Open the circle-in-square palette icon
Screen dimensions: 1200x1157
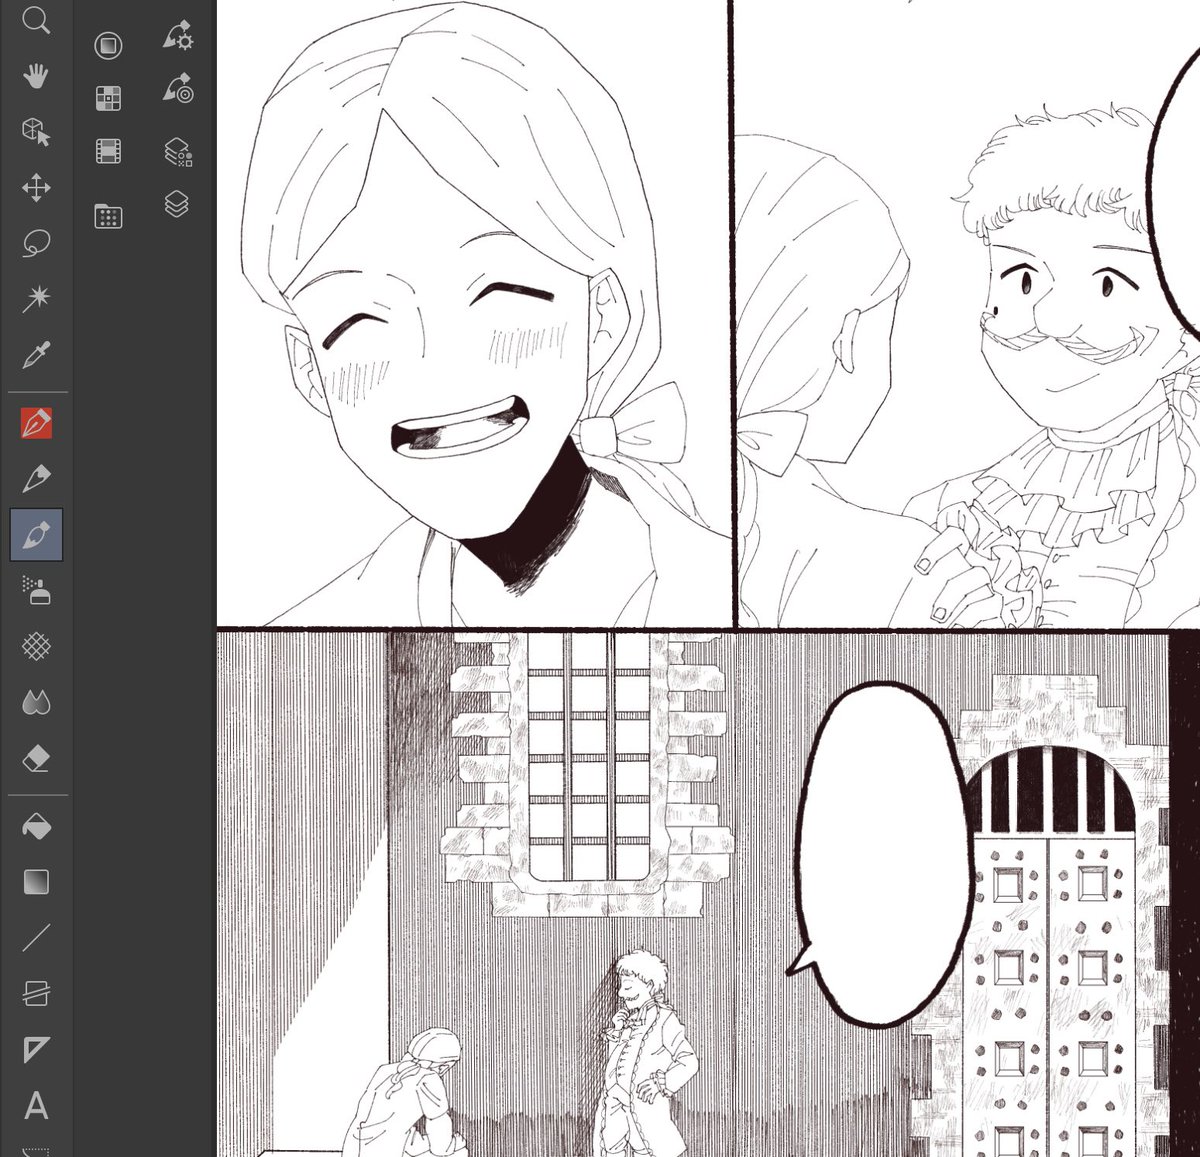(x=108, y=45)
